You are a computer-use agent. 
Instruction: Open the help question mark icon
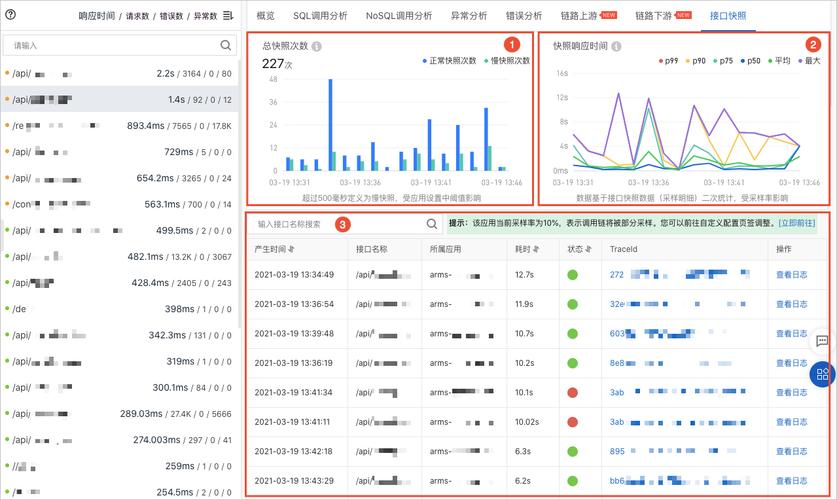[x=10, y=14]
